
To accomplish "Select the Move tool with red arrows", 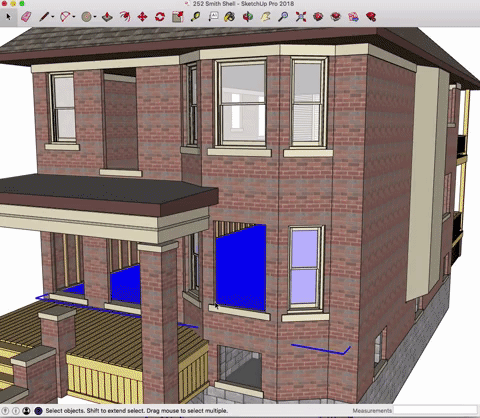I will coord(142,17).
